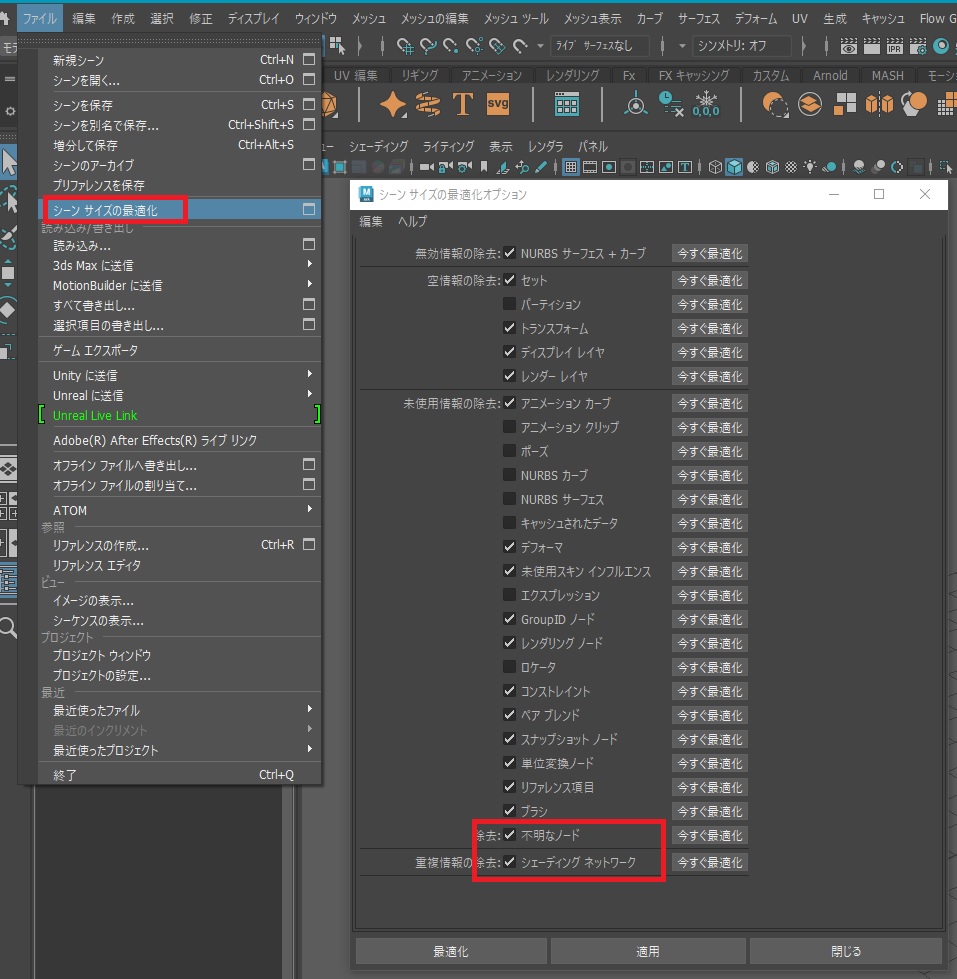This screenshot has height=979, width=957.
Task: Click the Snap to grids magnet icon
Action: (405, 46)
